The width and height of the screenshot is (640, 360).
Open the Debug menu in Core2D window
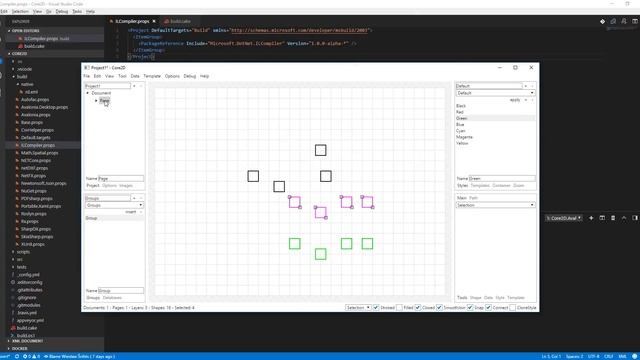pyautogui.click(x=190, y=76)
